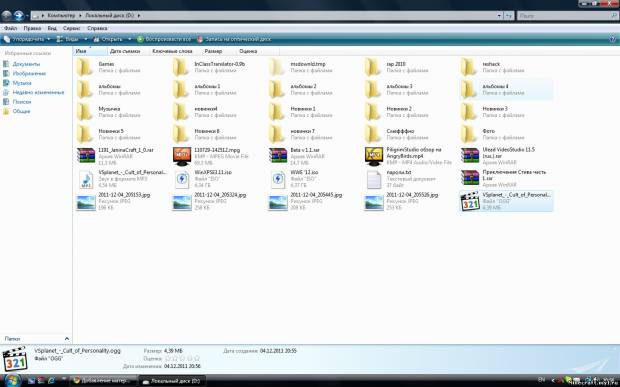Click the Forward navigation arrow

click(18, 16)
